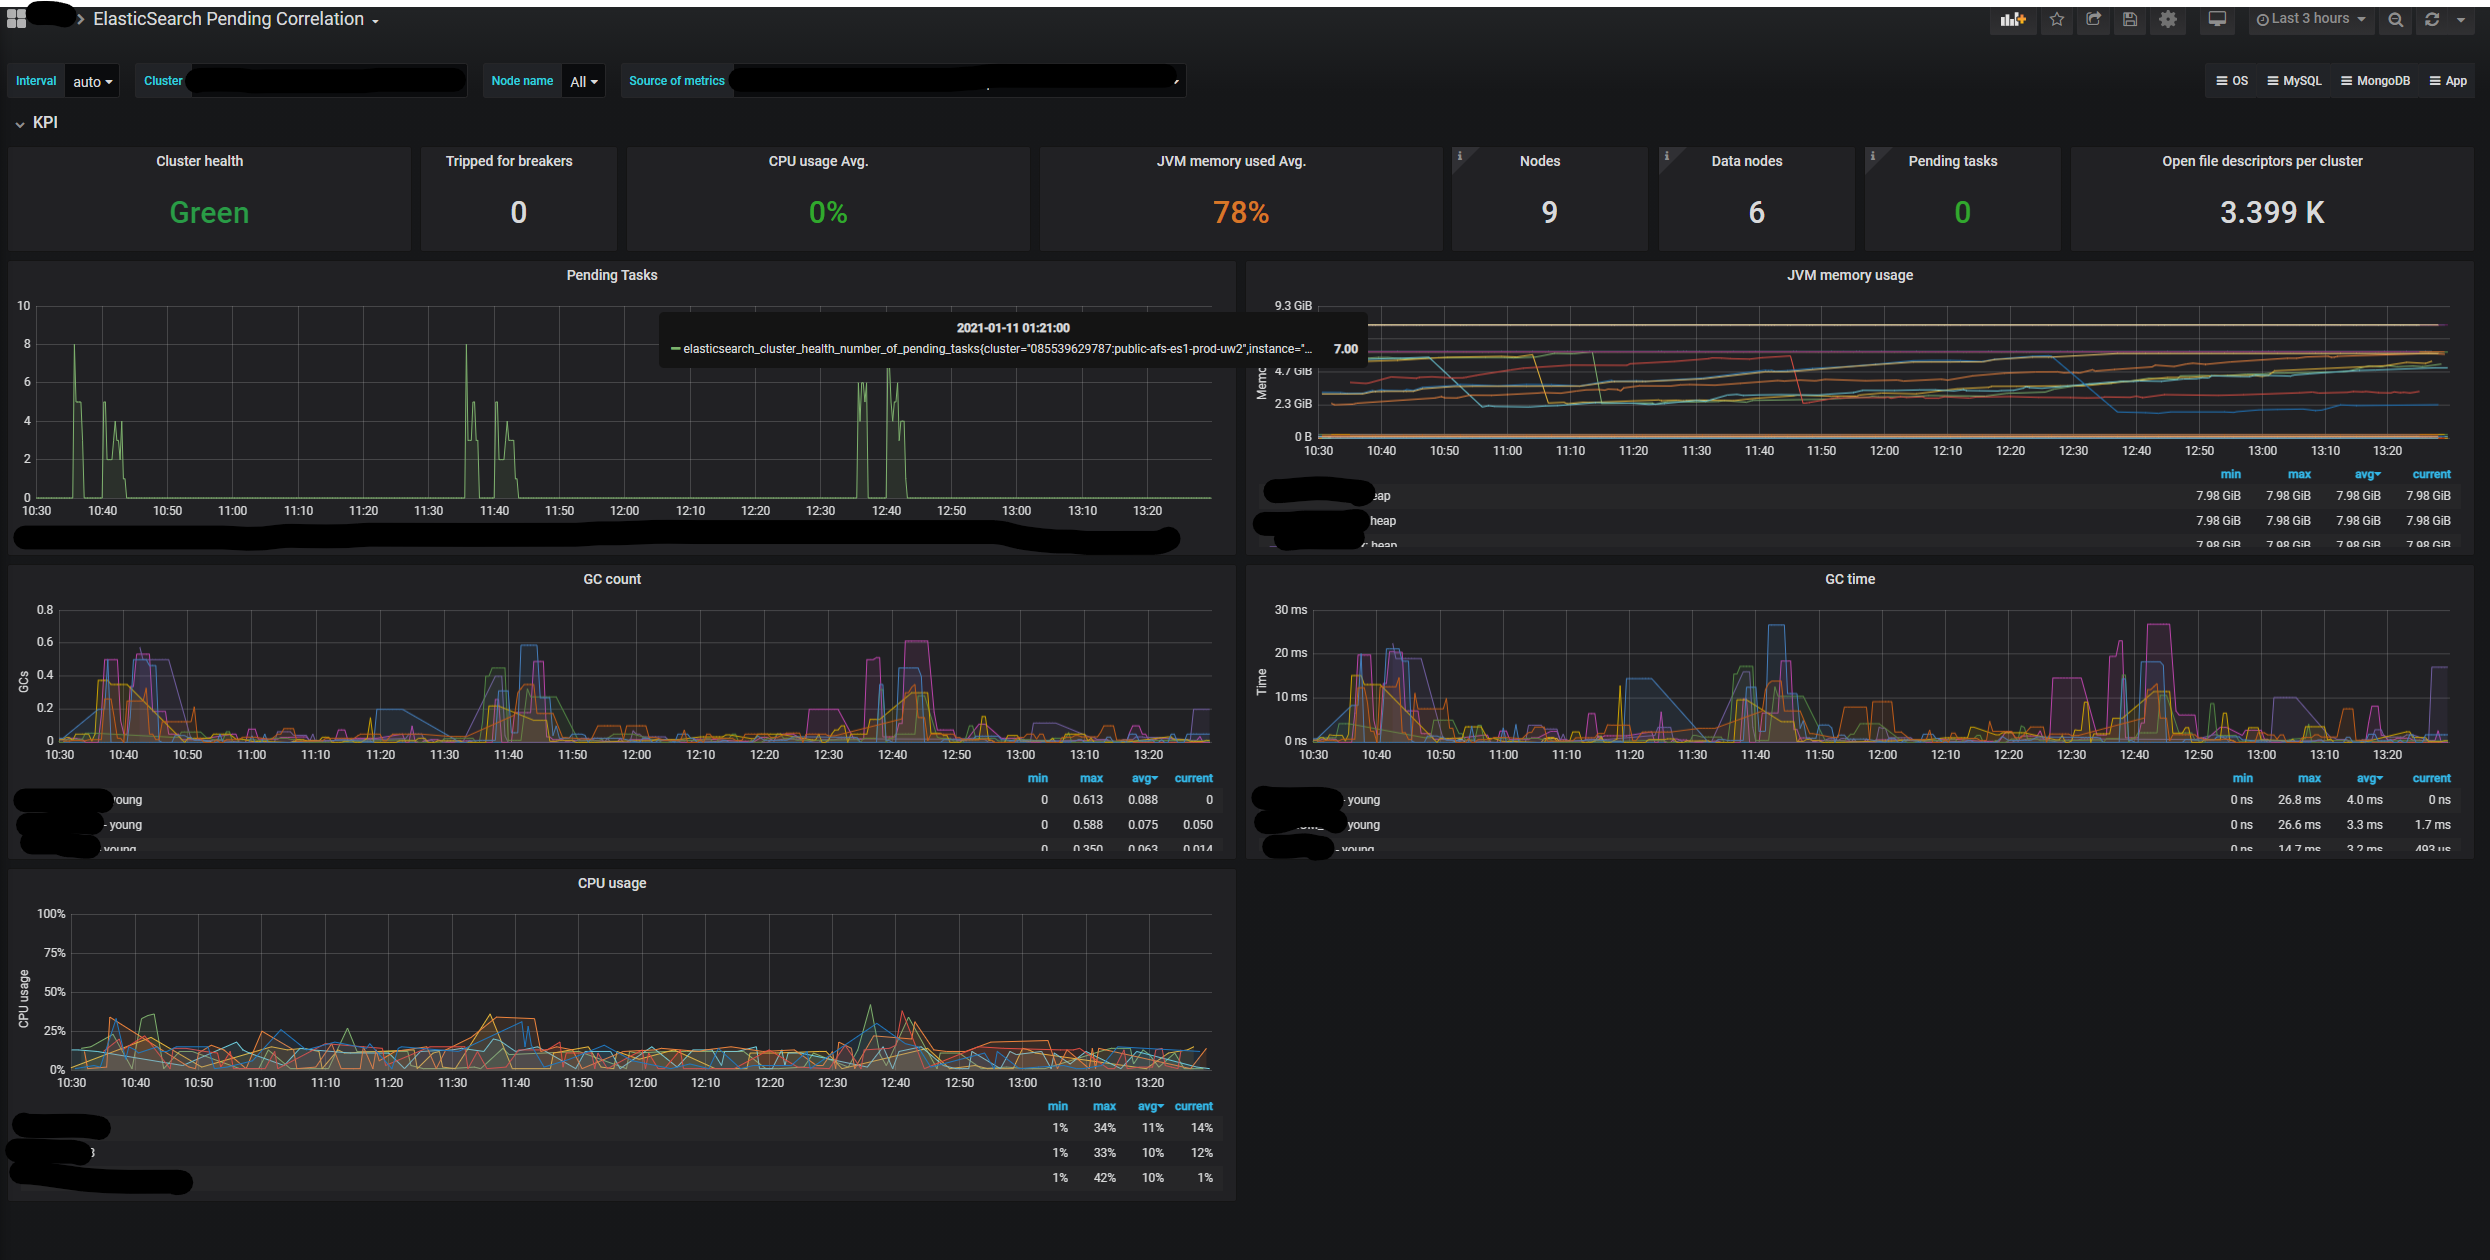The height and width of the screenshot is (1260, 2490).
Task: Open the OS dashboards link menu
Action: point(2232,81)
